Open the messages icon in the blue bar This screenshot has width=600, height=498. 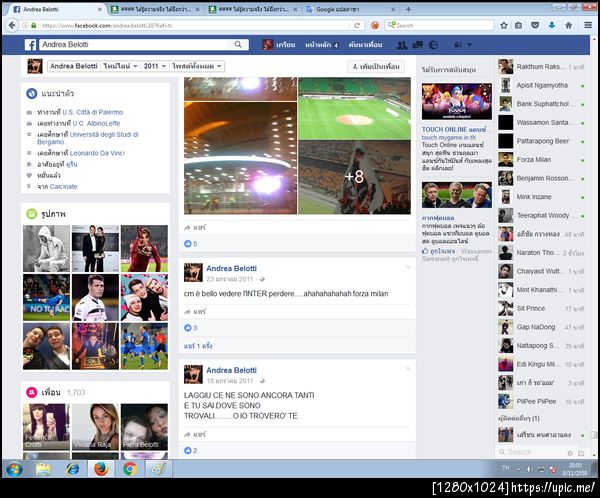417,45
